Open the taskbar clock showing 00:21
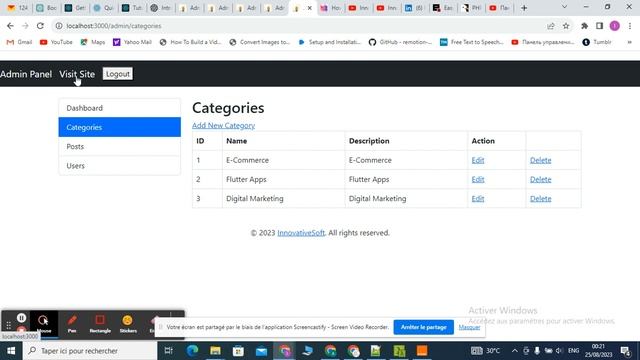Viewport: 640px width, 360px height. pyautogui.click(x=598, y=351)
